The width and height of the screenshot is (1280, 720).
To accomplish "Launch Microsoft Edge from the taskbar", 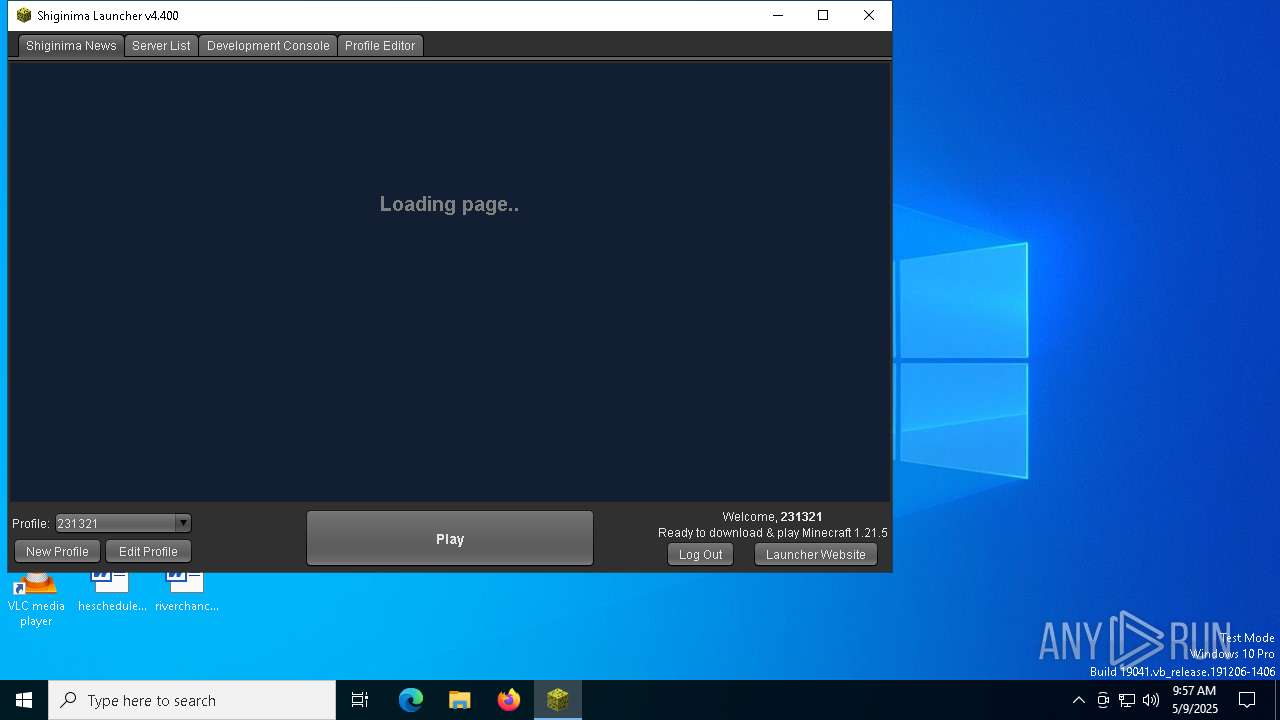I will (x=411, y=700).
